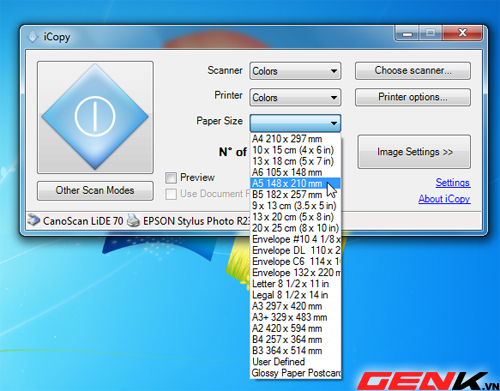Open the About iCopy link
500x391 pixels.
point(444,199)
